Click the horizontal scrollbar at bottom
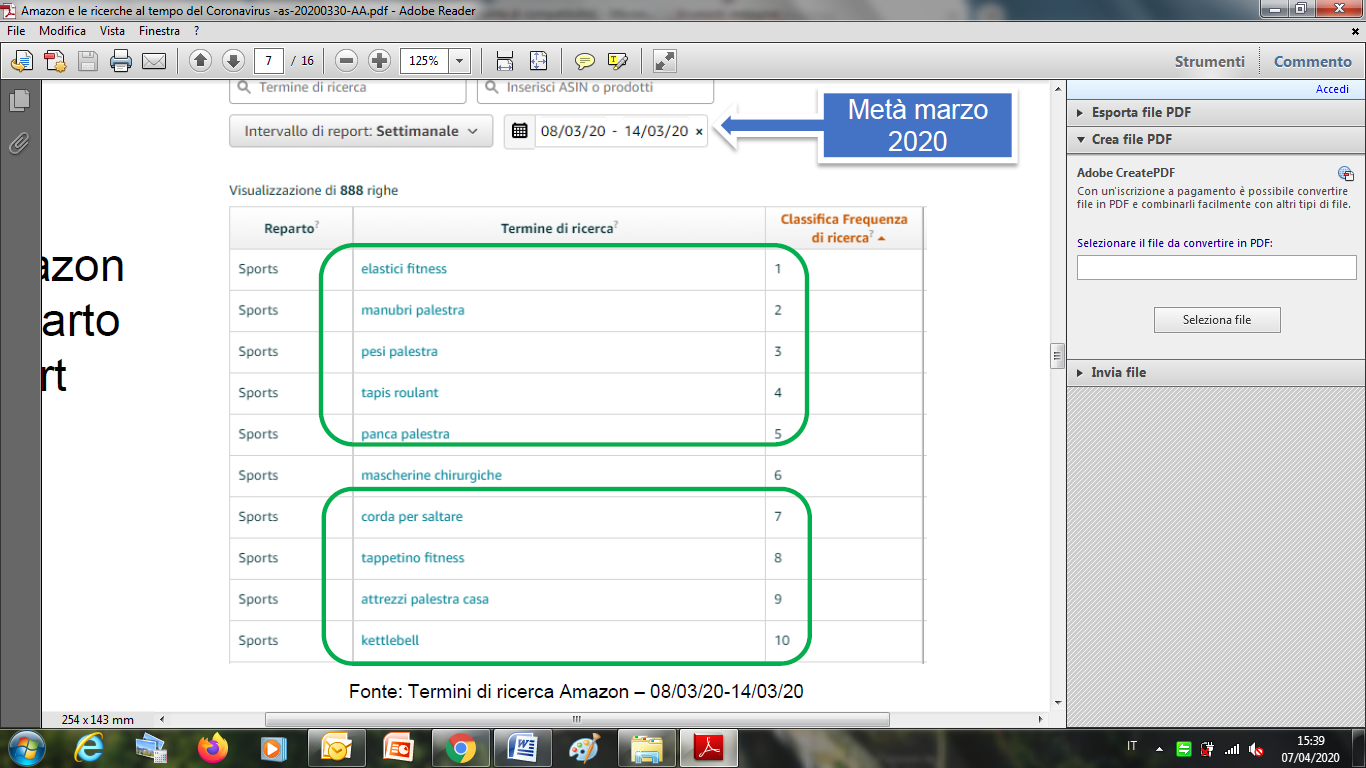 point(577,720)
